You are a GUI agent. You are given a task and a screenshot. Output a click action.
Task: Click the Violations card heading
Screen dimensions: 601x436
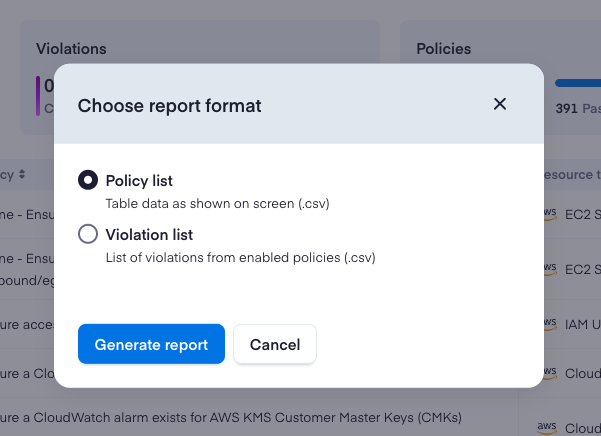[x=71, y=48]
